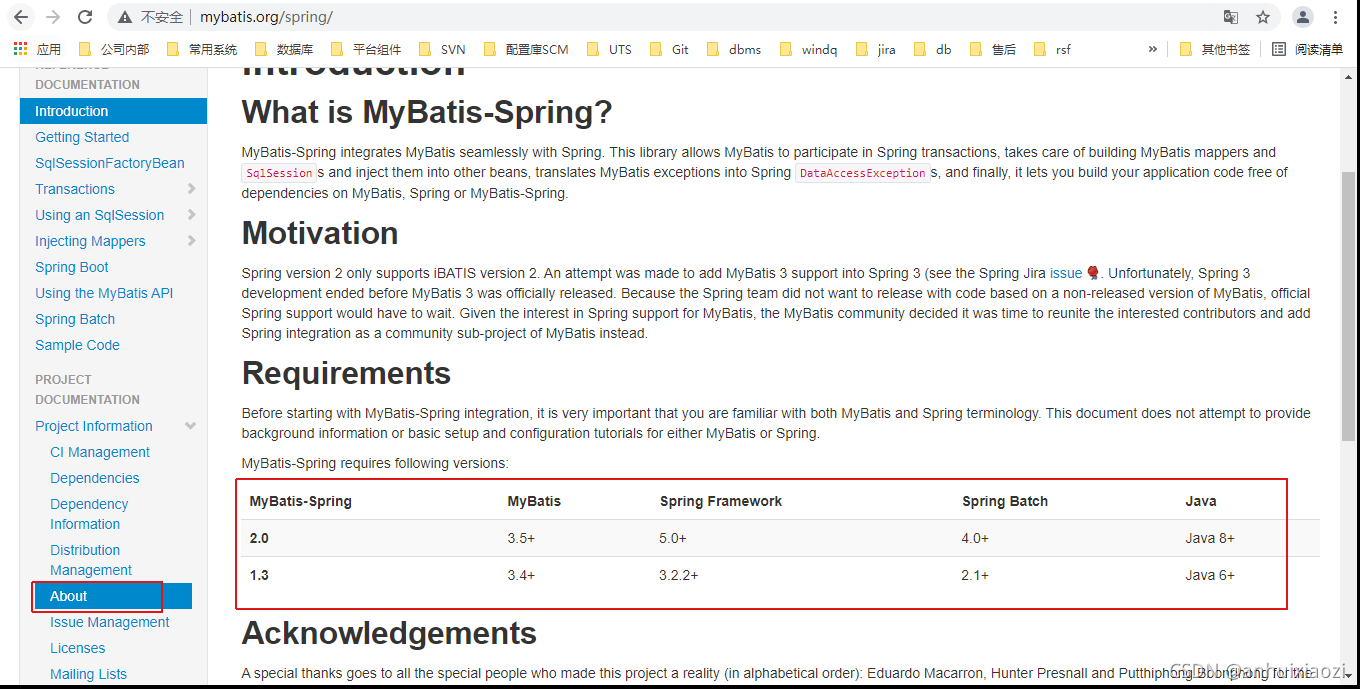Image resolution: width=1360 pixels, height=689 pixels.
Task: Open the Dependencies link
Action: (95, 478)
